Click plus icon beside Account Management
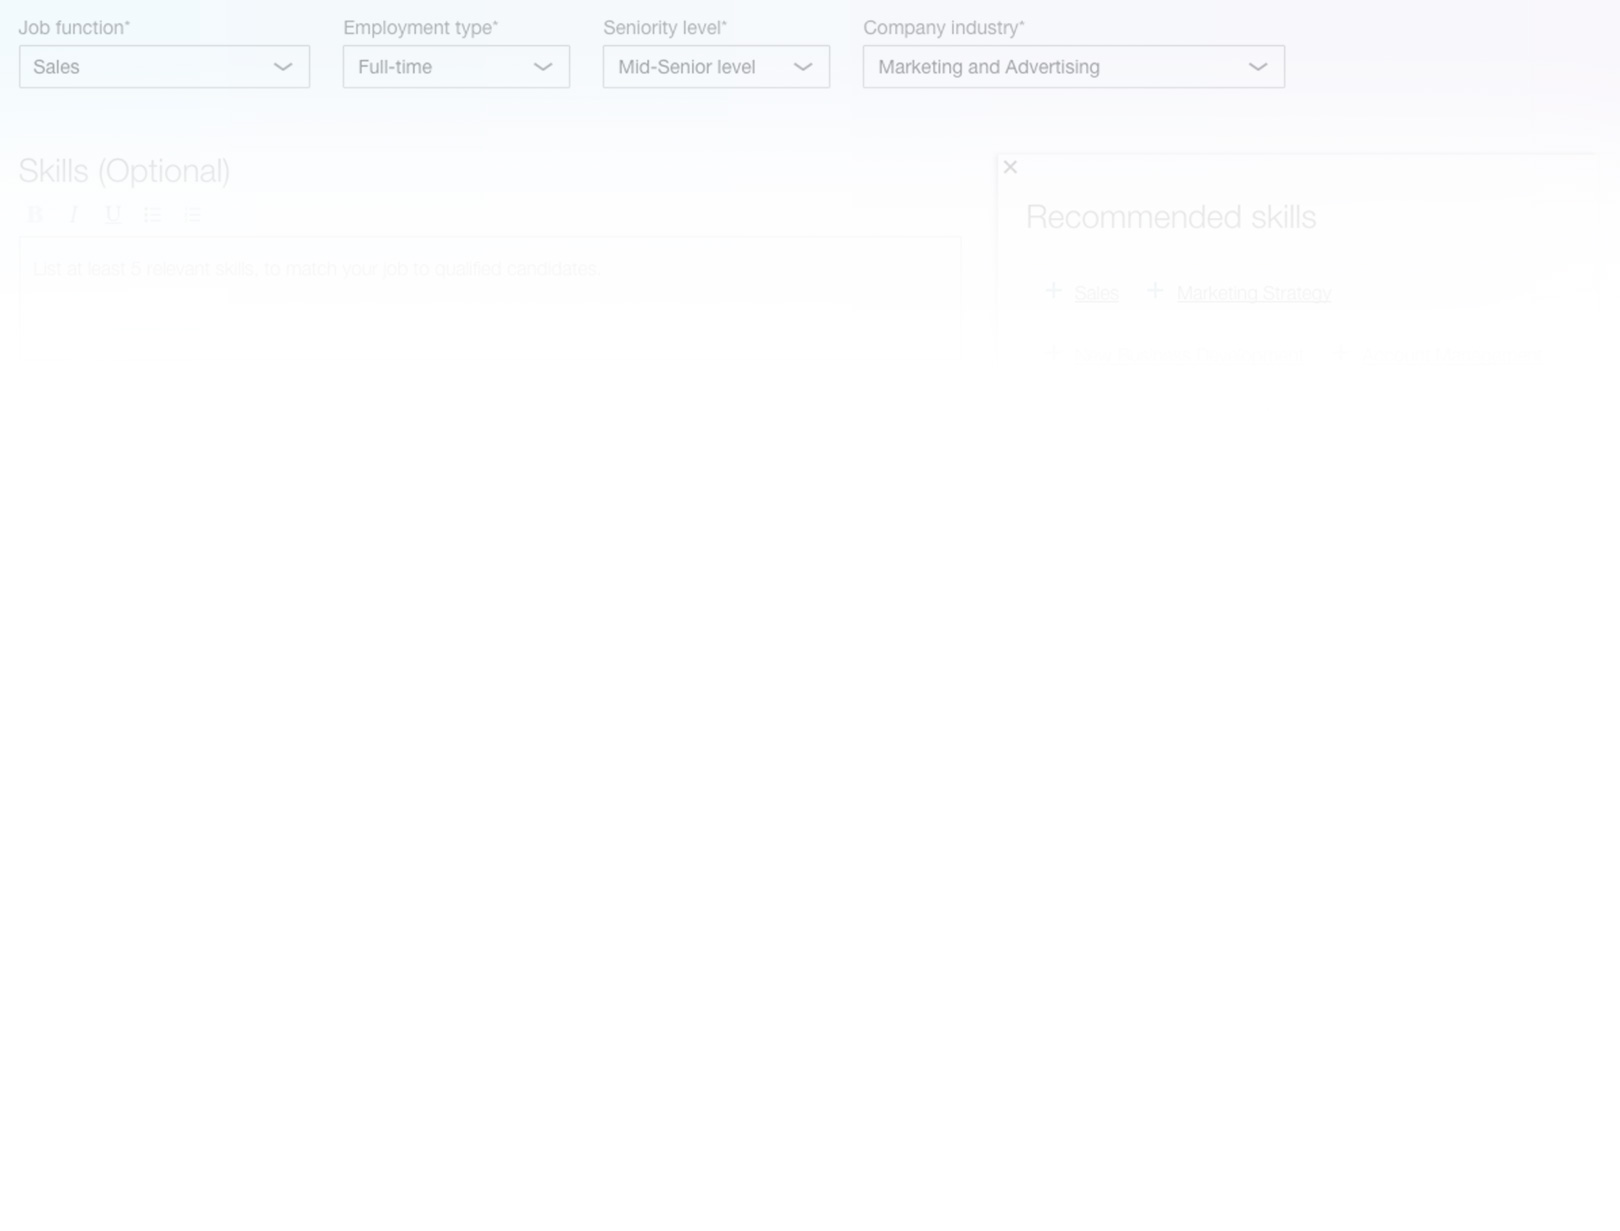This screenshot has width=1620, height=1231. pyautogui.click(x=1341, y=354)
